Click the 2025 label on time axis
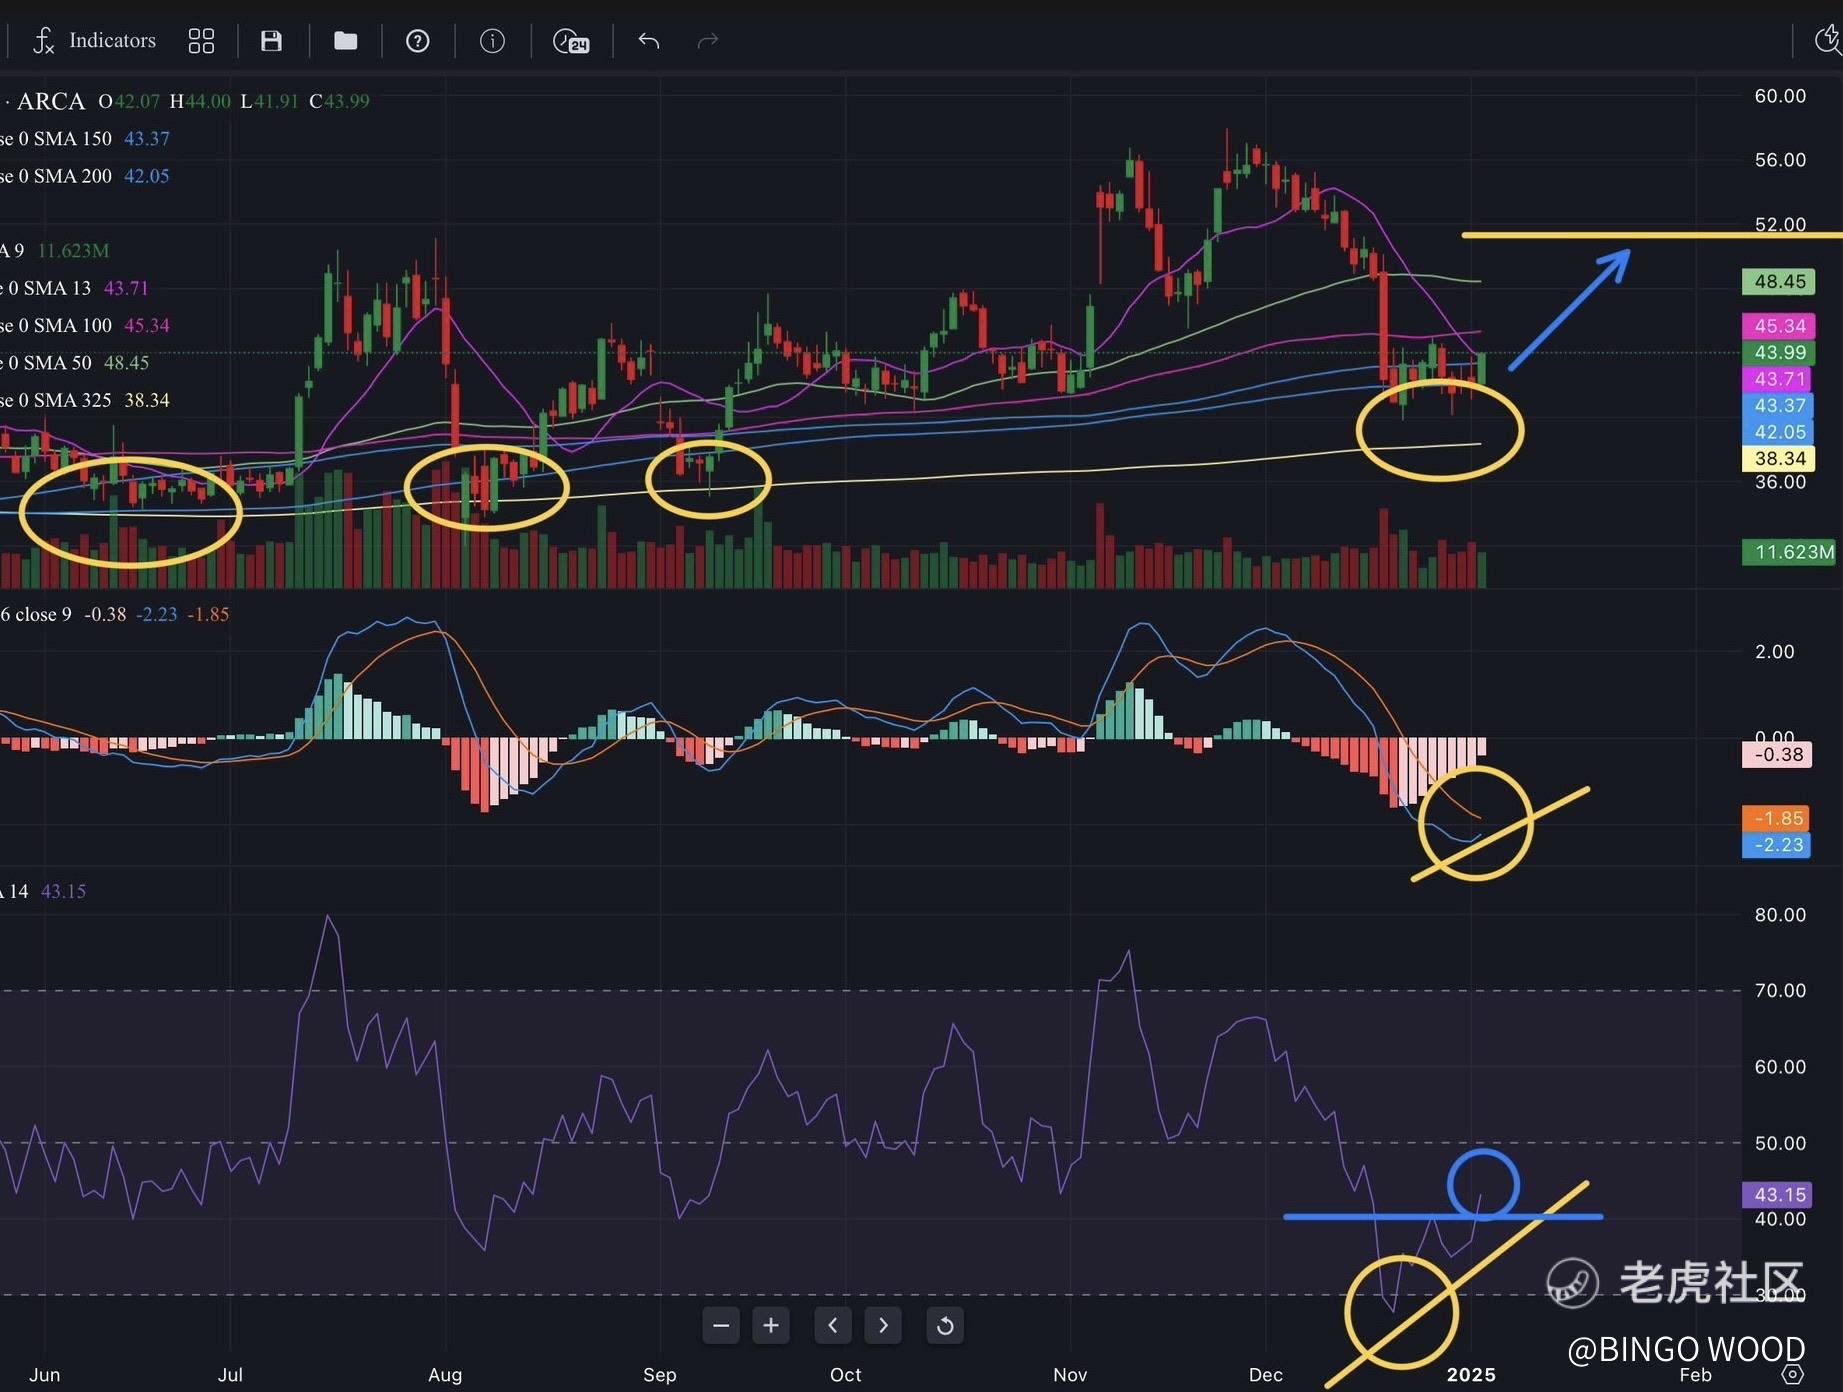 coord(1470,1375)
